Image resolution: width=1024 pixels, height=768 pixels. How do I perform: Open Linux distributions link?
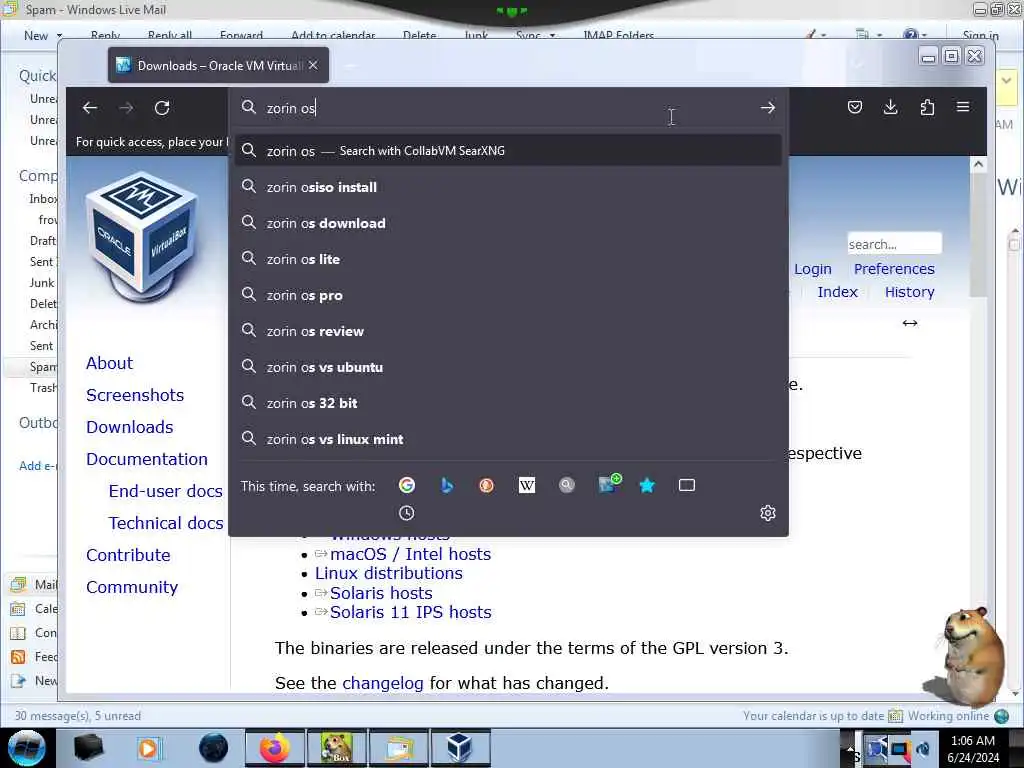[389, 573]
